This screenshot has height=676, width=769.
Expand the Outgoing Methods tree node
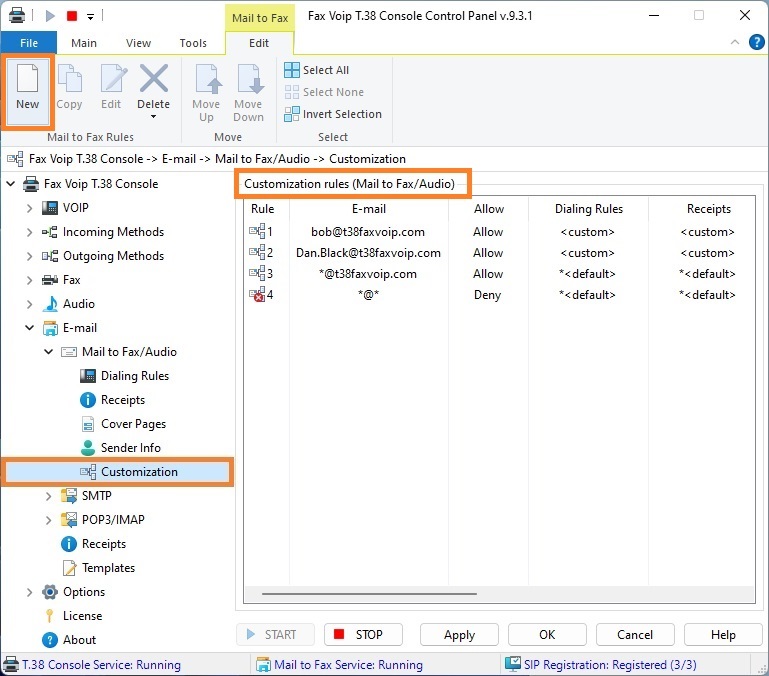29,256
